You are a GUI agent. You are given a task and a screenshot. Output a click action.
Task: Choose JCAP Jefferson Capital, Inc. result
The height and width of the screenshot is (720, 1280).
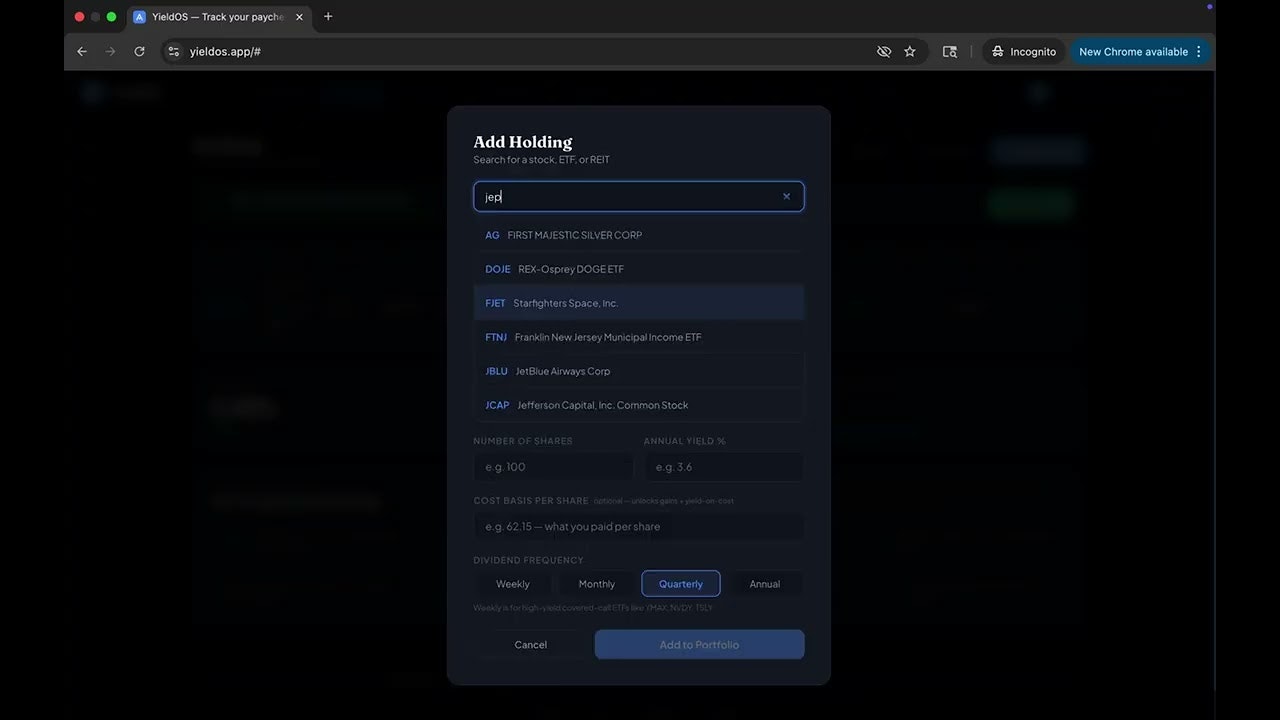pyautogui.click(x=638, y=405)
